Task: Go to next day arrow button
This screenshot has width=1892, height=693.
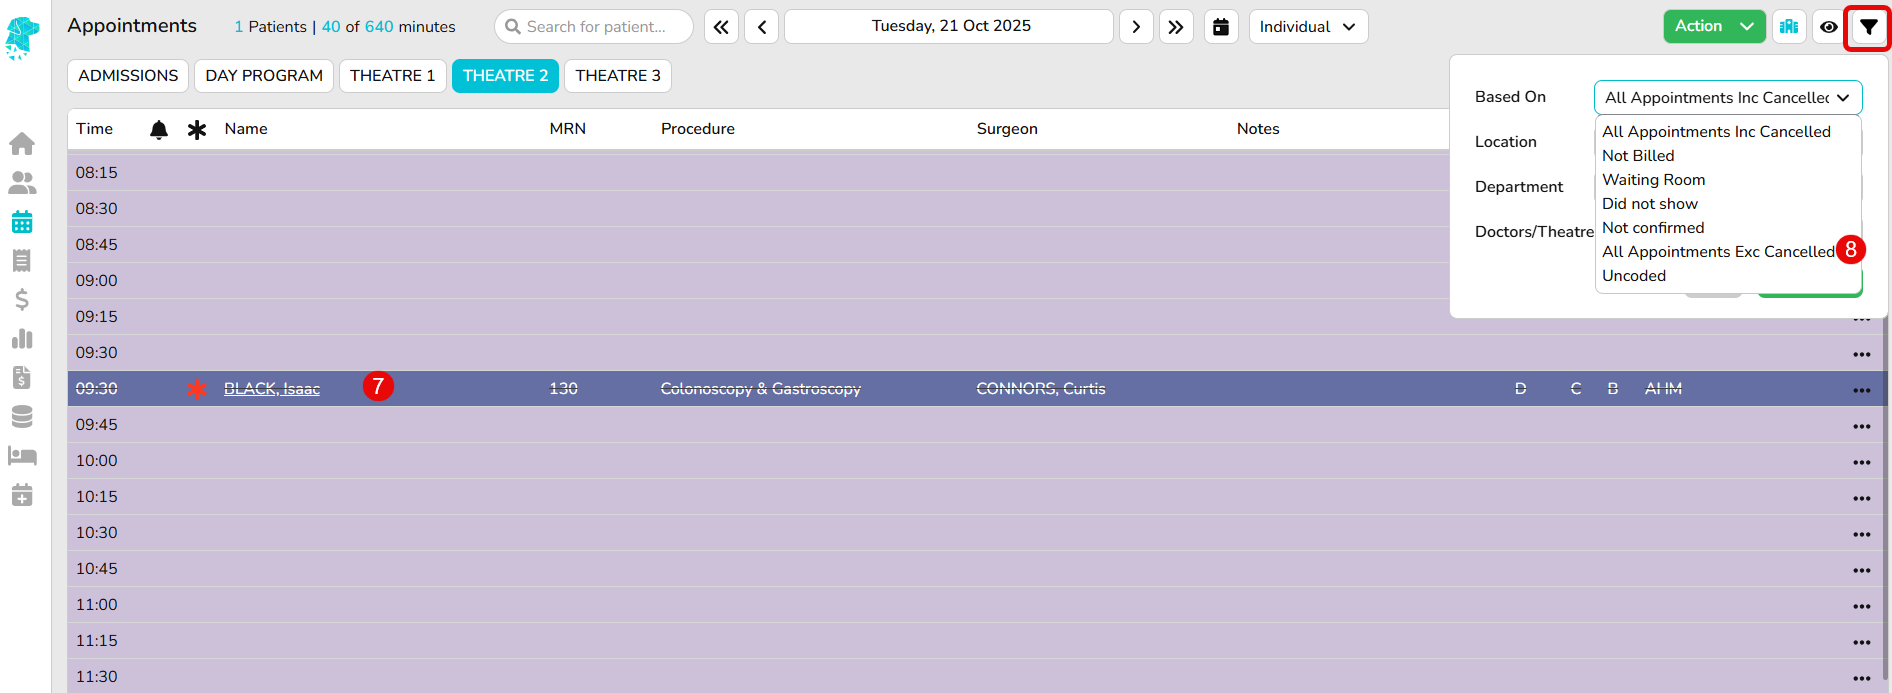Action: click(x=1136, y=27)
